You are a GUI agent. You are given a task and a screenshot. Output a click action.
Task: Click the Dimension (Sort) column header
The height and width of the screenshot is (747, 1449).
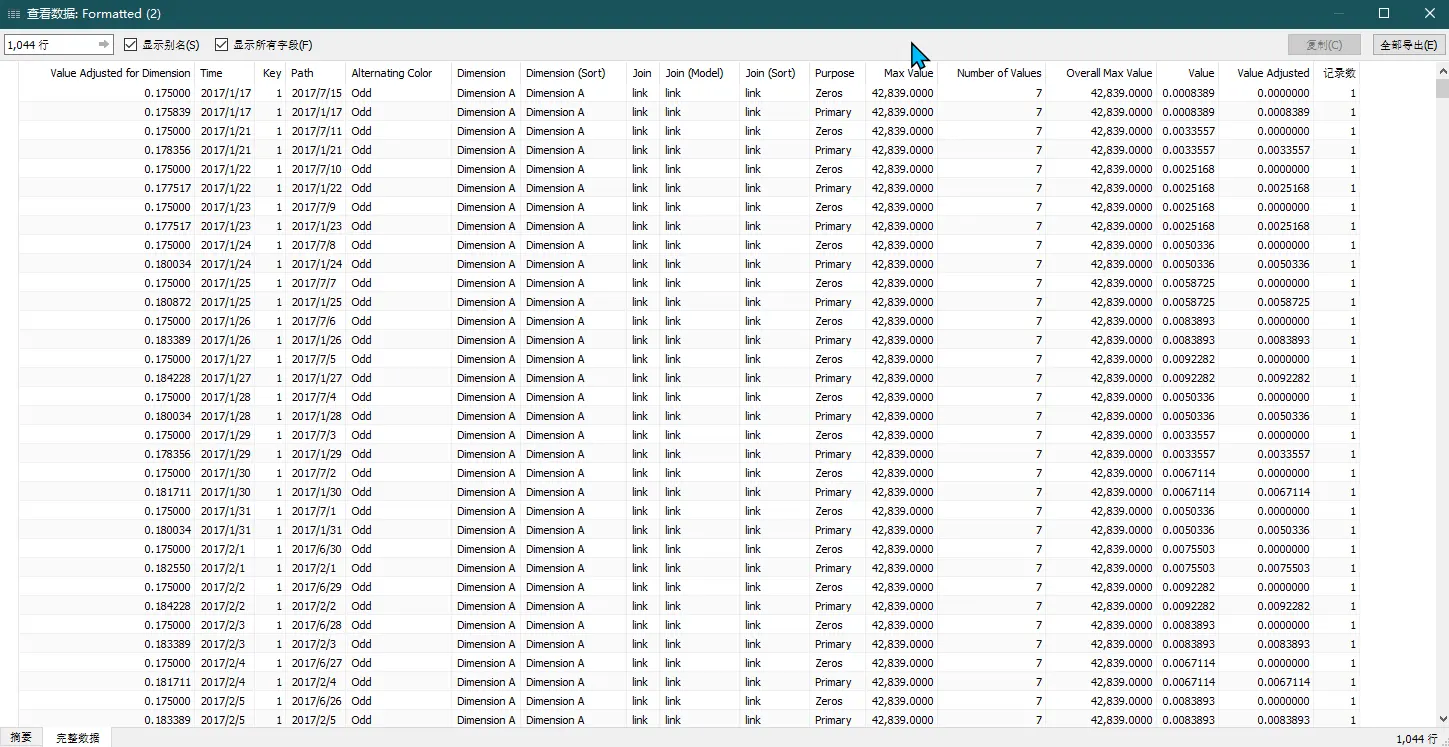[x=565, y=73]
